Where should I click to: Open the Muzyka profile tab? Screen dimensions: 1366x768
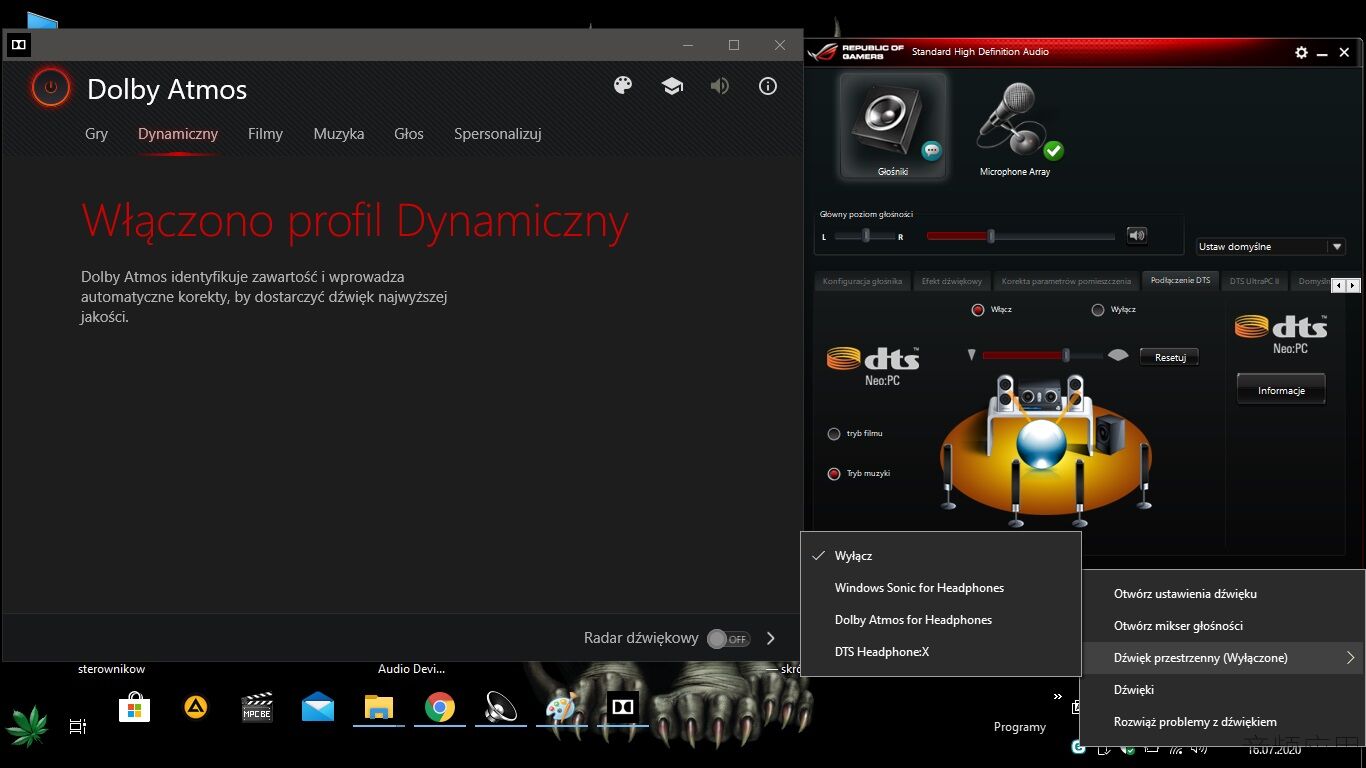coord(339,134)
